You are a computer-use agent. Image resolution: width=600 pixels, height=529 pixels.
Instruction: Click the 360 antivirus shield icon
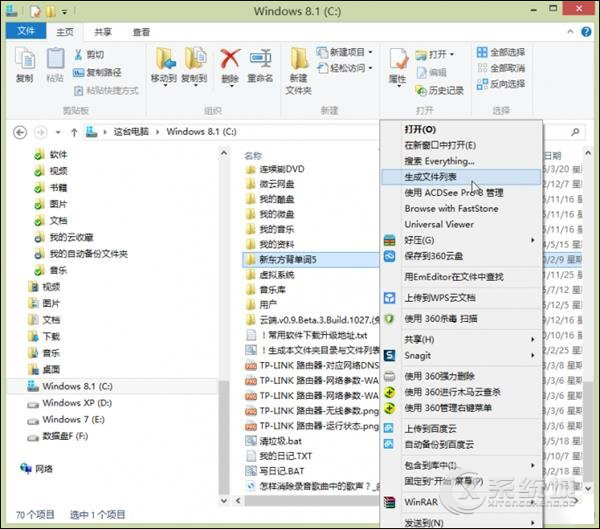coord(389,319)
